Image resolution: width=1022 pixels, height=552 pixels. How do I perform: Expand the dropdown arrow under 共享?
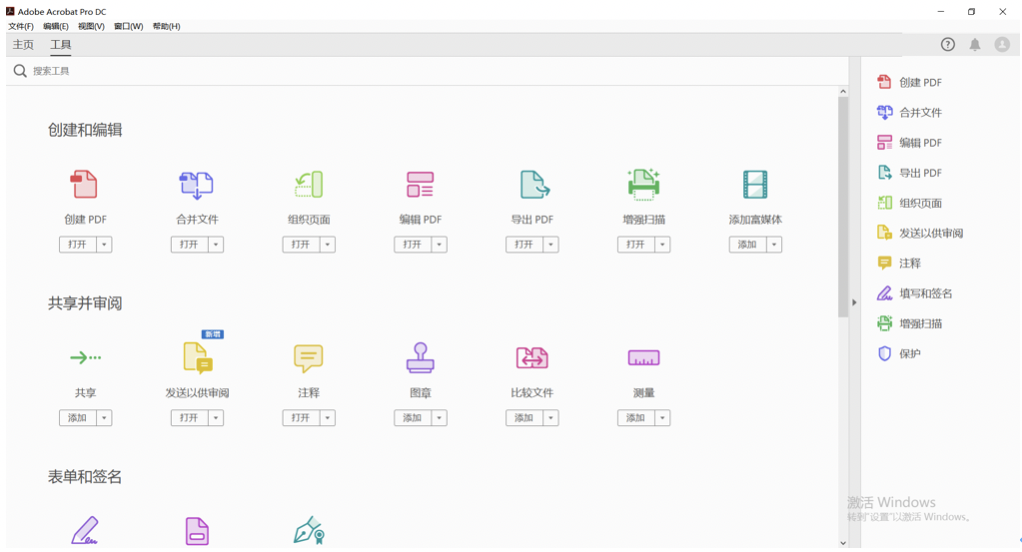[x=104, y=418]
